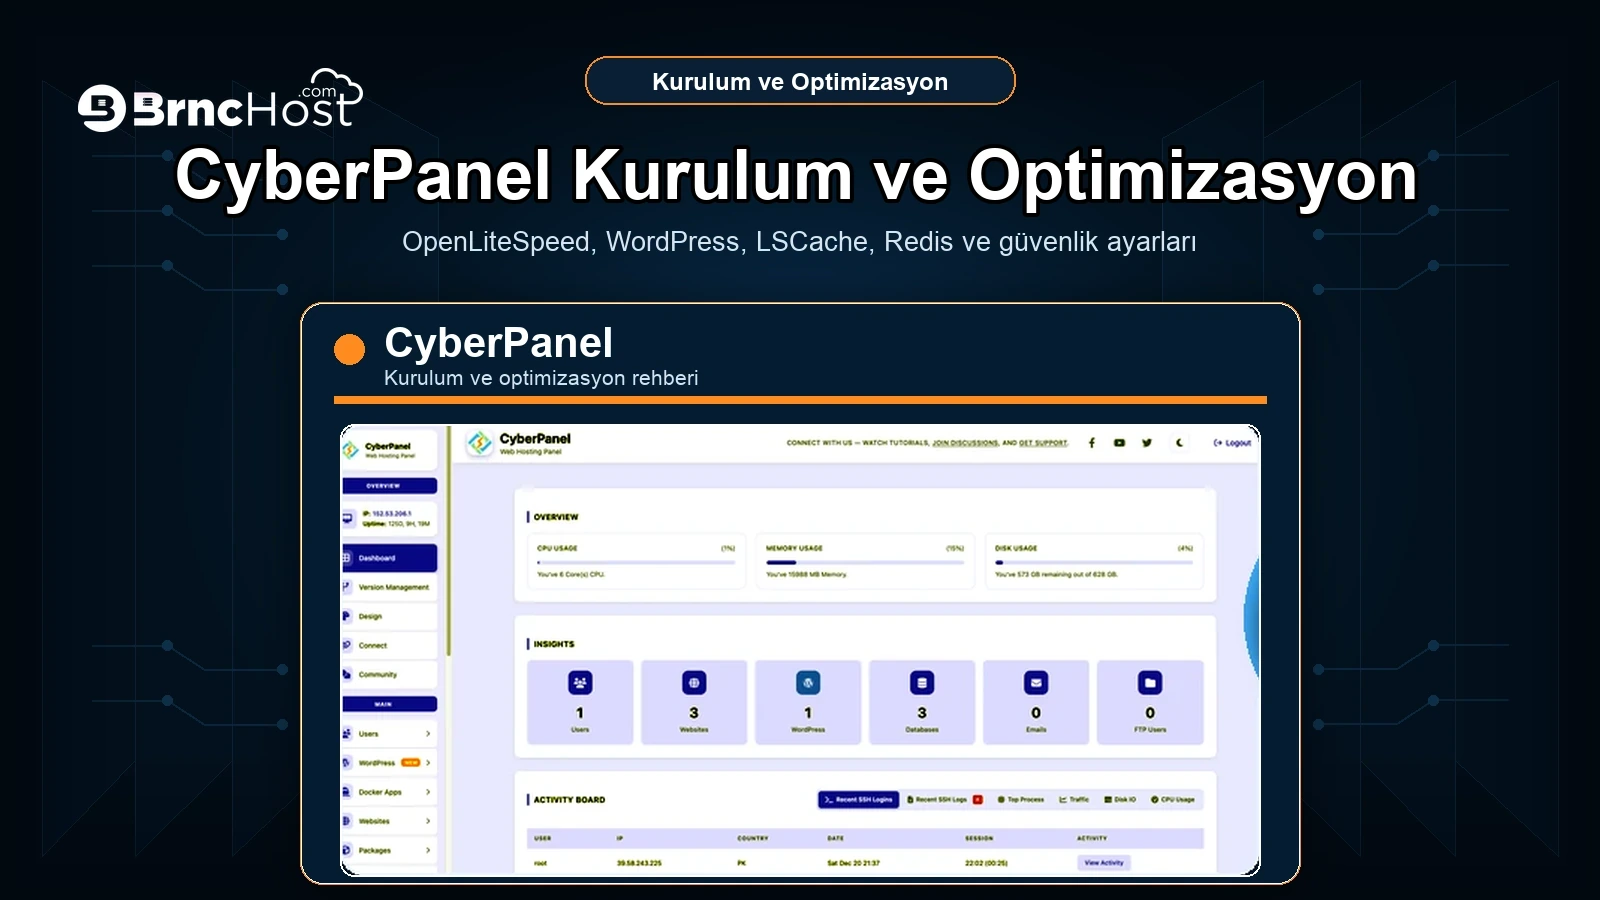Open the Connect sidebar item
This screenshot has height=900, width=1600.
(x=390, y=645)
